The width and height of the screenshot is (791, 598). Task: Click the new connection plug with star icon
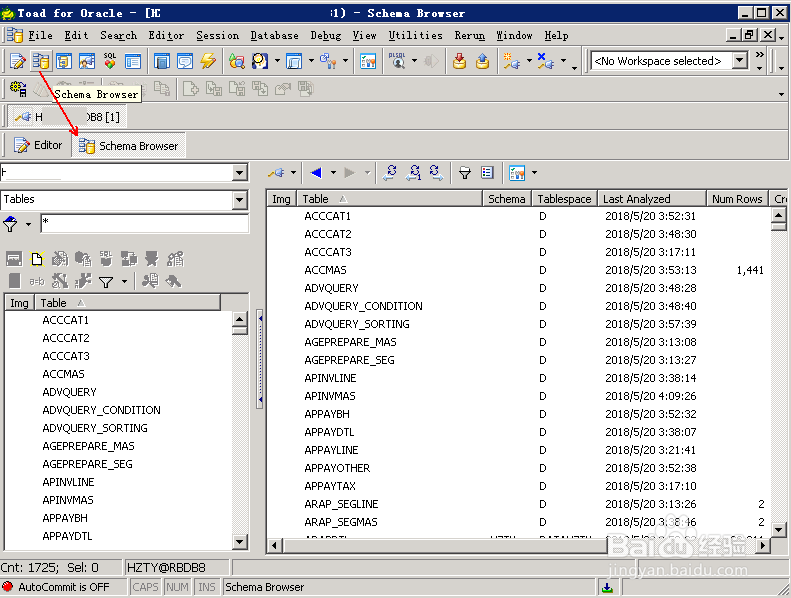(512, 61)
